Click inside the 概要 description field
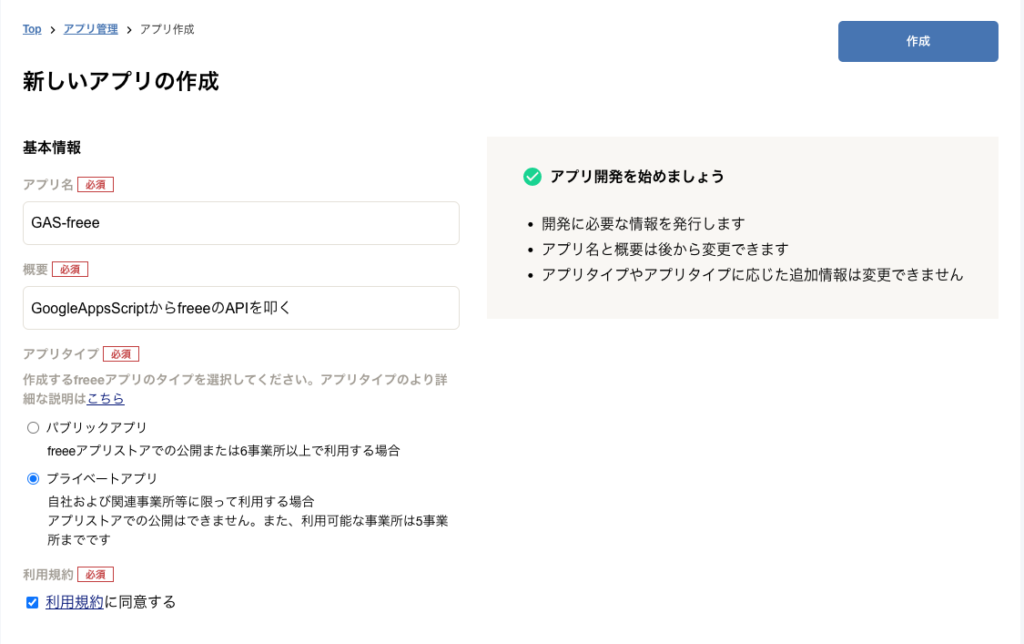 click(x=240, y=308)
